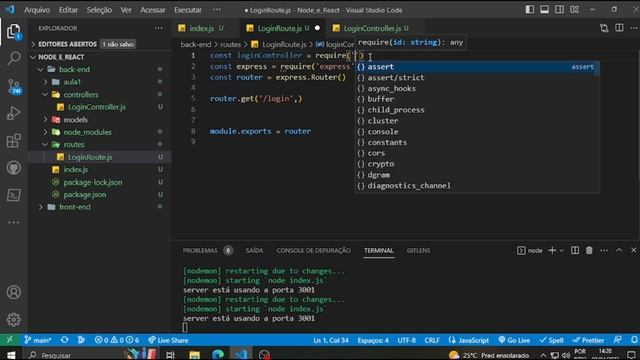The height and width of the screenshot is (360, 640).
Task: Switch to the GitLens panel tab
Action: click(x=418, y=250)
